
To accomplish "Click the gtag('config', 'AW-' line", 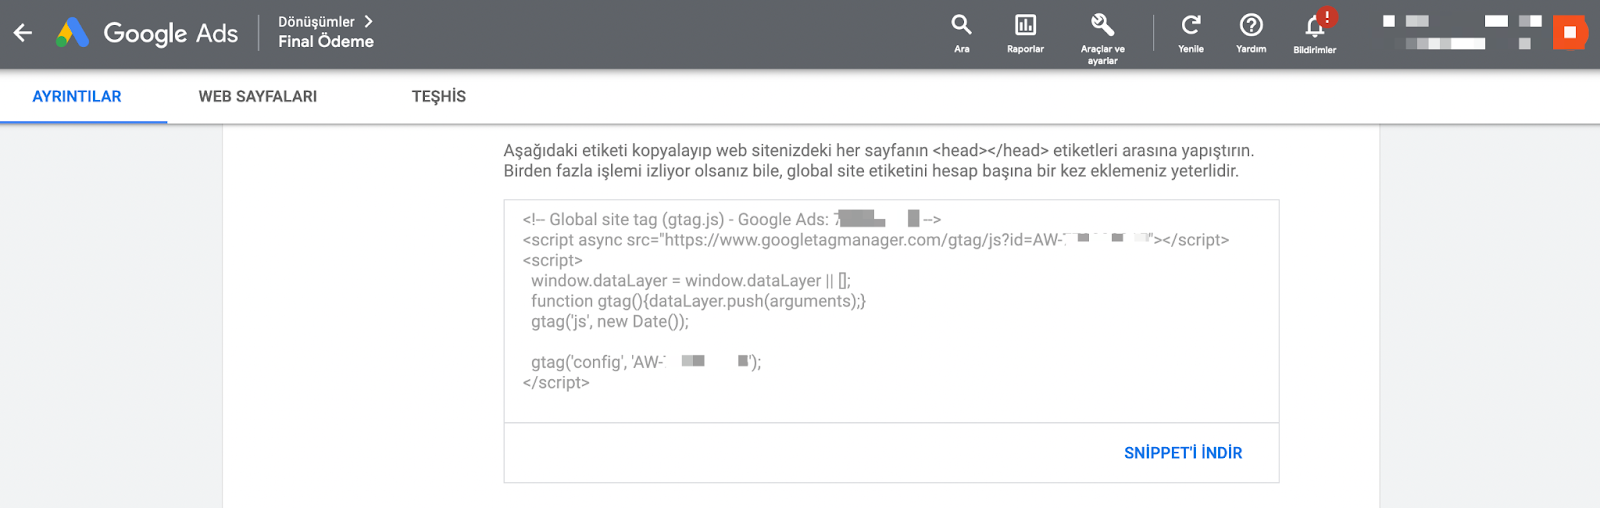I will 646,362.
